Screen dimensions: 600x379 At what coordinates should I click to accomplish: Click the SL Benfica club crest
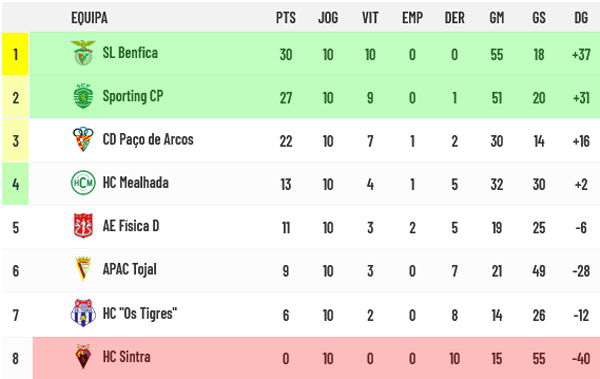click(x=83, y=53)
